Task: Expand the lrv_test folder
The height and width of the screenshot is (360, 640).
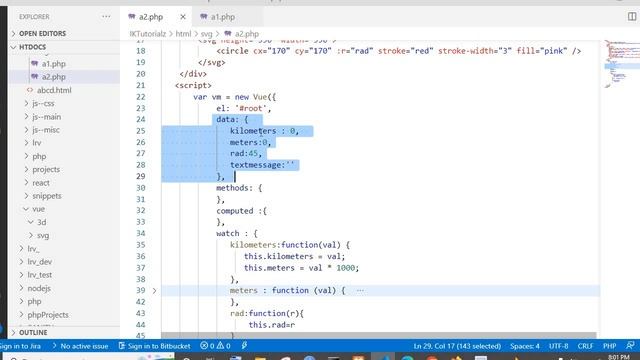Action: point(40,275)
